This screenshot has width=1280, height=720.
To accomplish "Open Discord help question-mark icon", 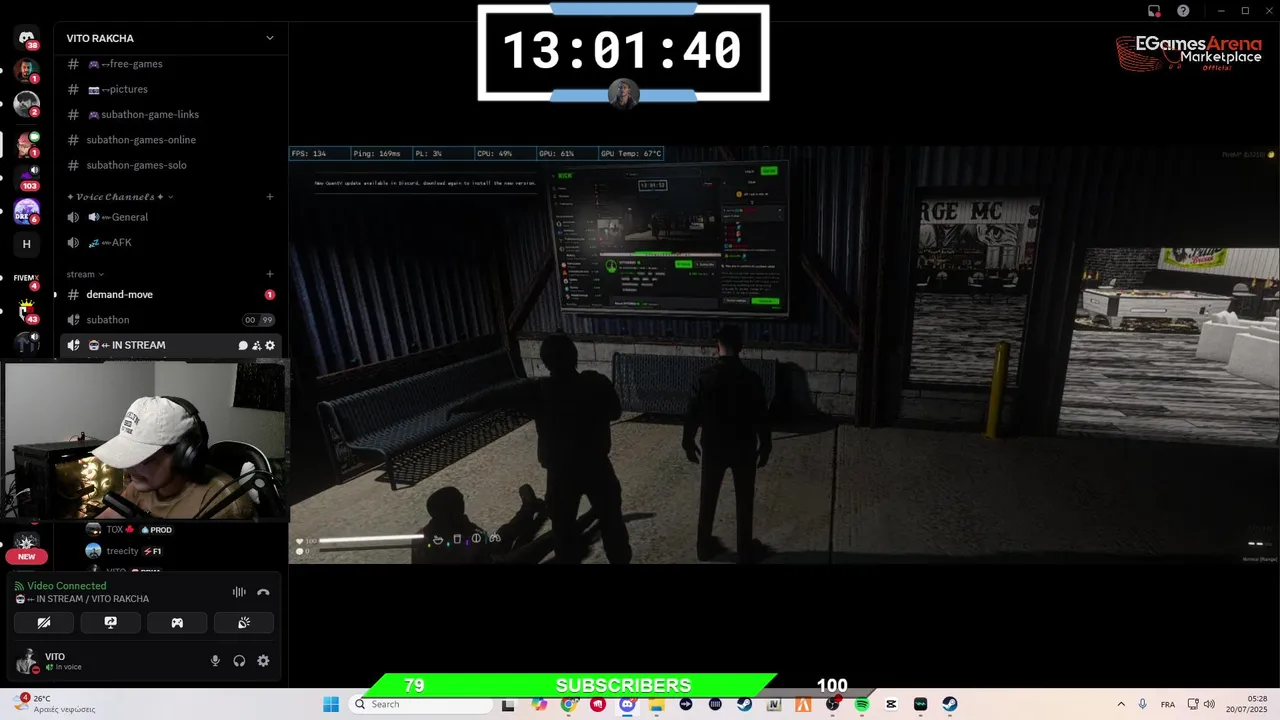I will pos(1183,11).
